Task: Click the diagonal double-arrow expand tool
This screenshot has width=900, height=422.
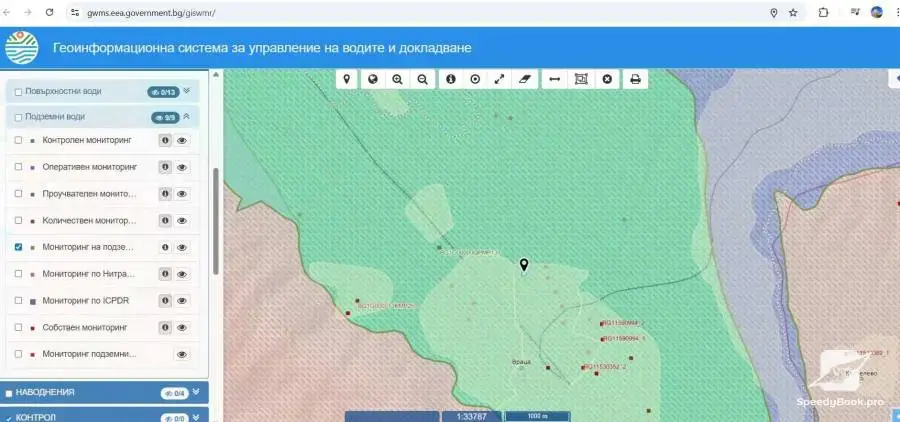Action: (x=500, y=79)
